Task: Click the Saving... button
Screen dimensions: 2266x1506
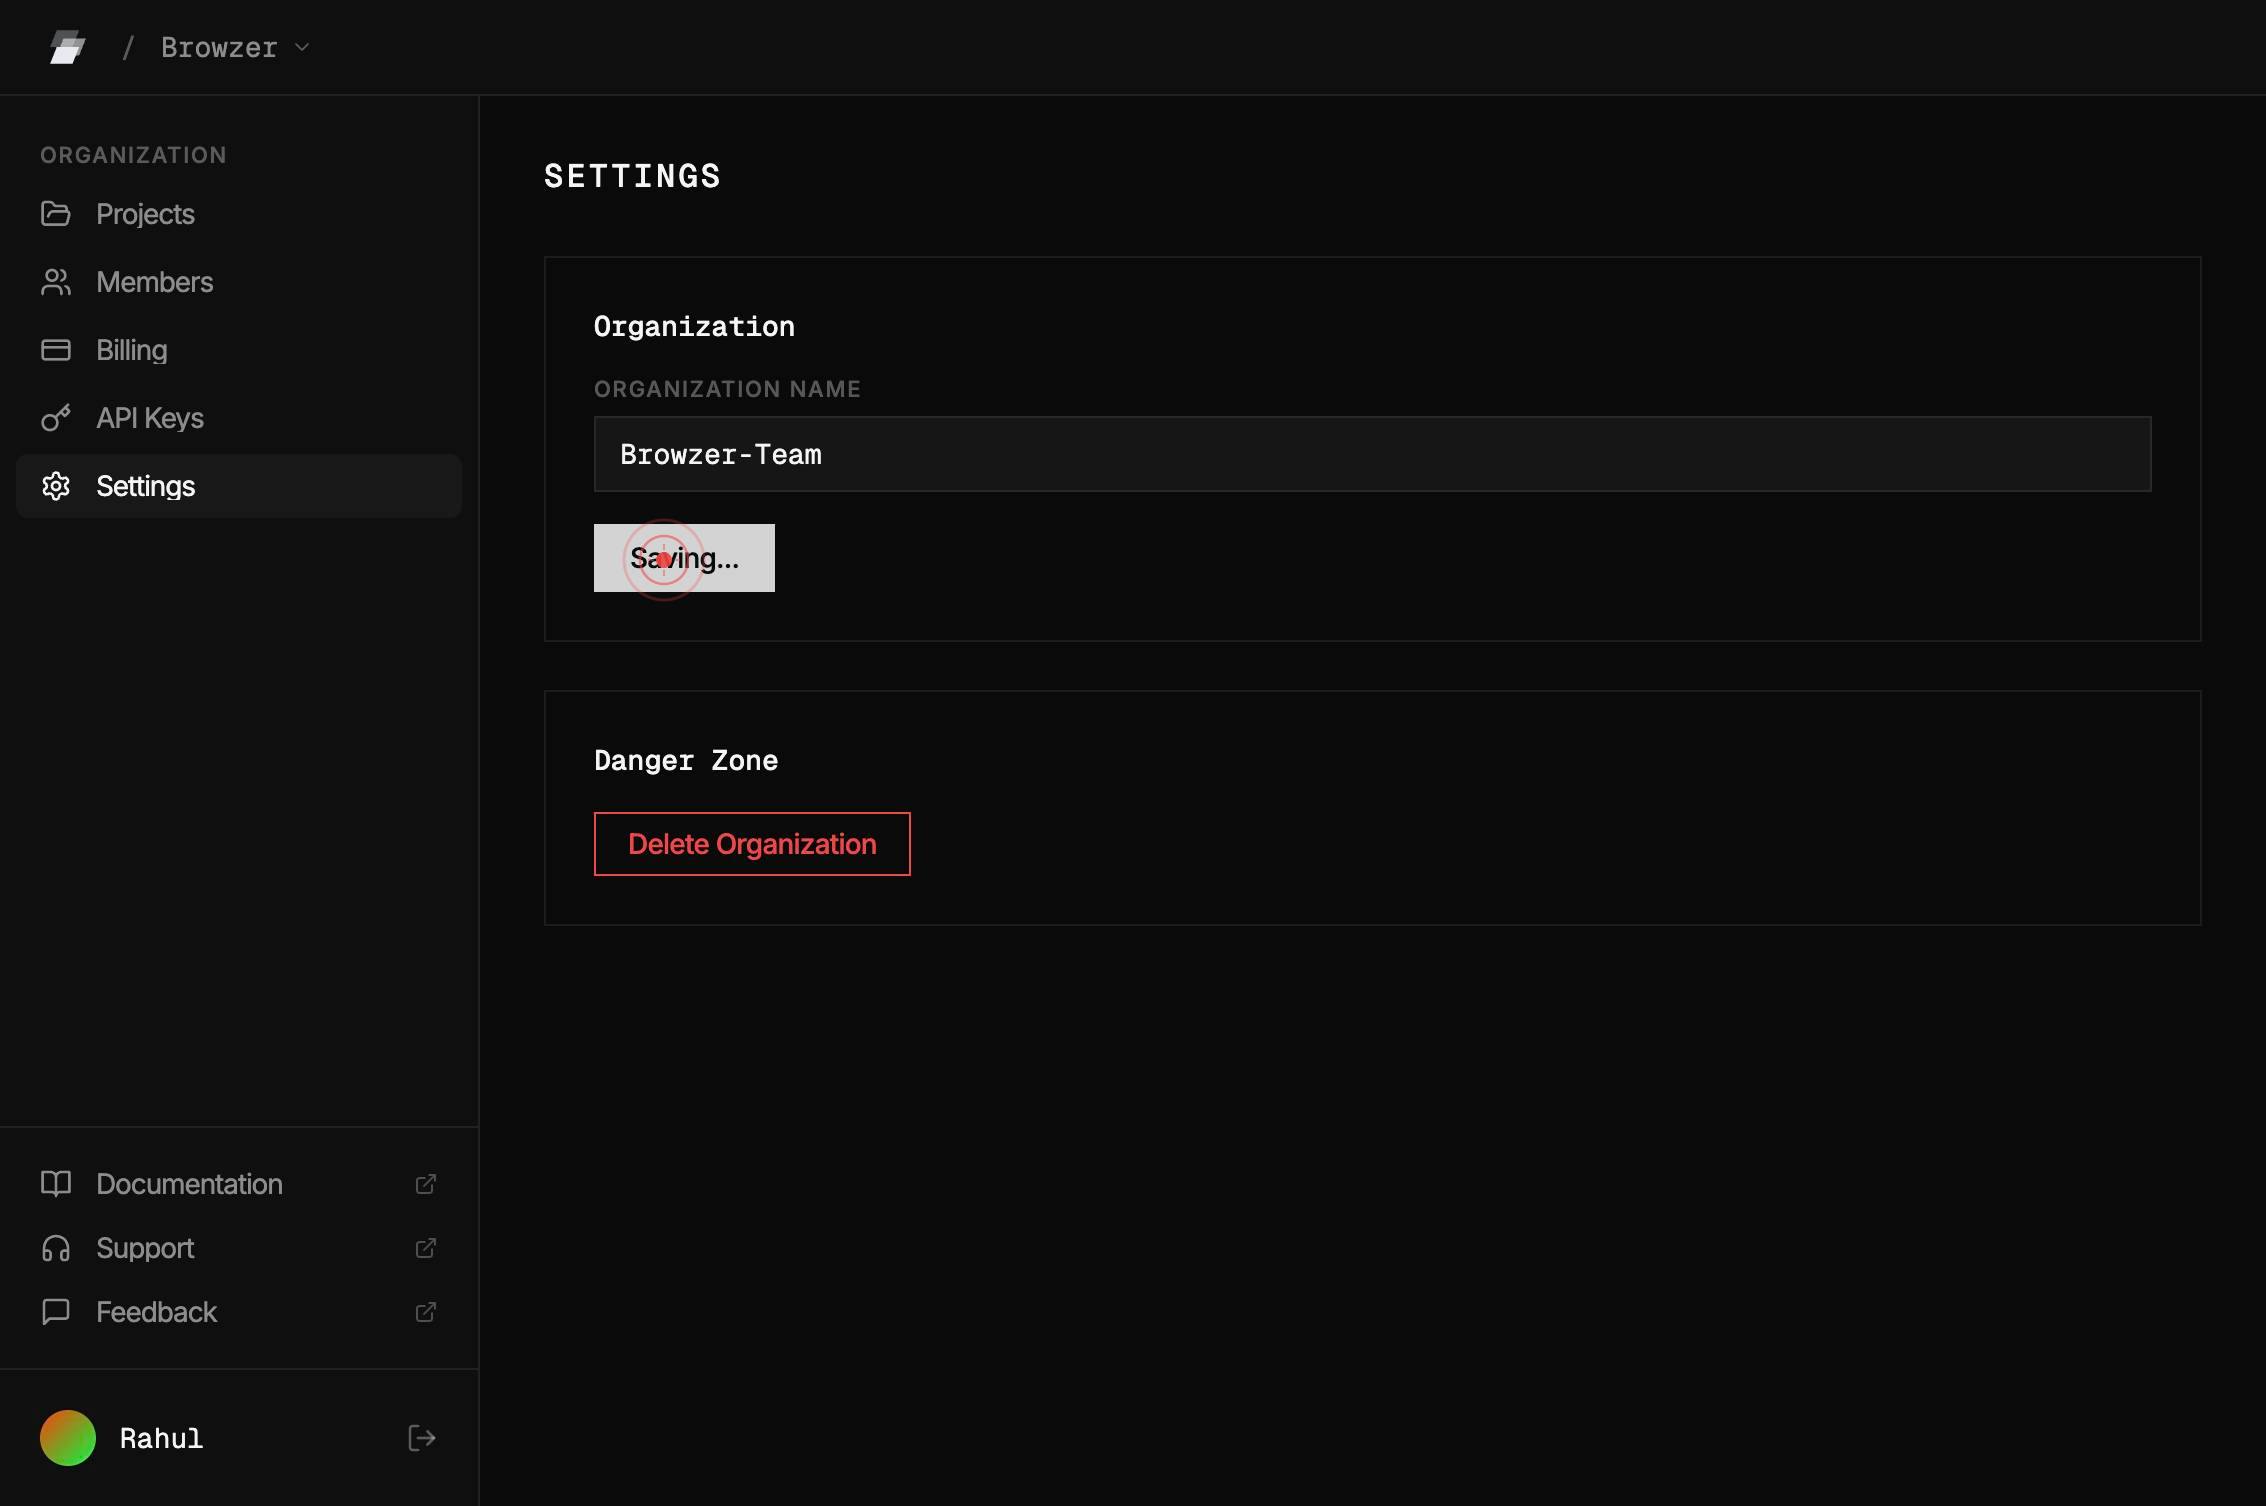Action: click(x=684, y=558)
